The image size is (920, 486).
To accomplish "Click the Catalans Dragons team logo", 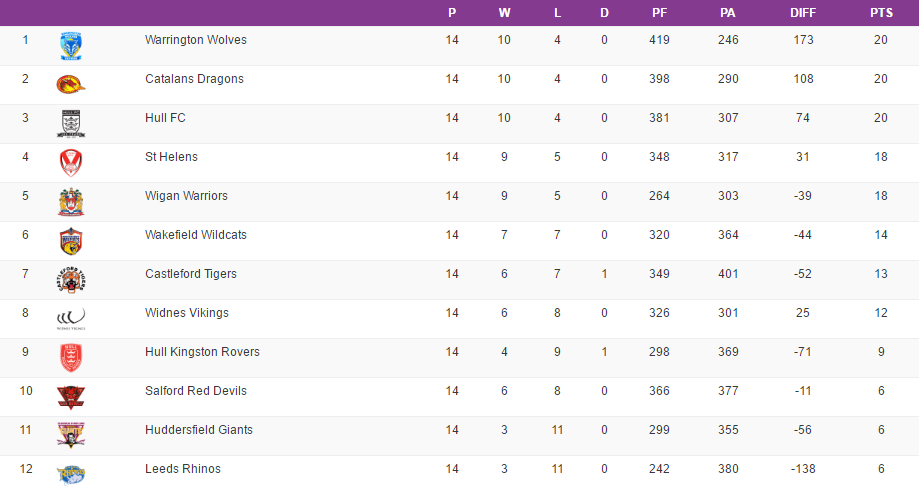I will coord(71,84).
